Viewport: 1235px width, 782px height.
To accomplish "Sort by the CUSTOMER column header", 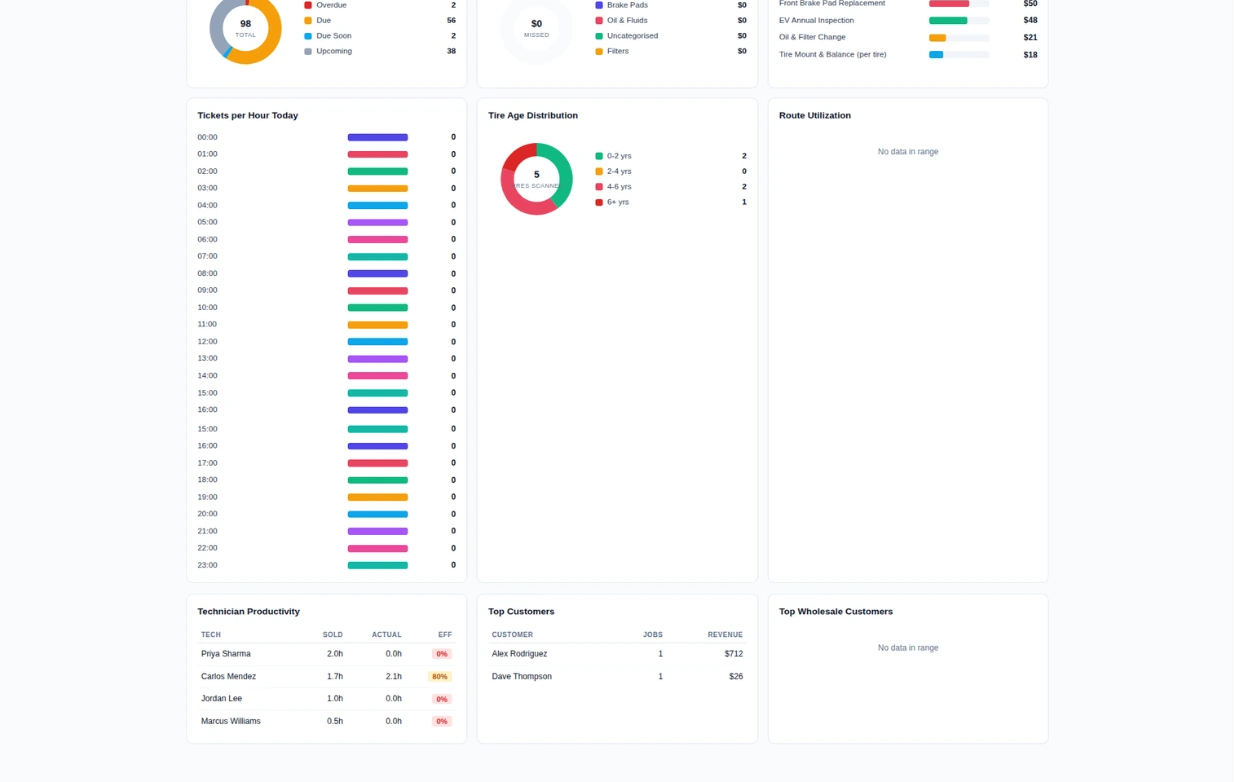I will (512, 635).
